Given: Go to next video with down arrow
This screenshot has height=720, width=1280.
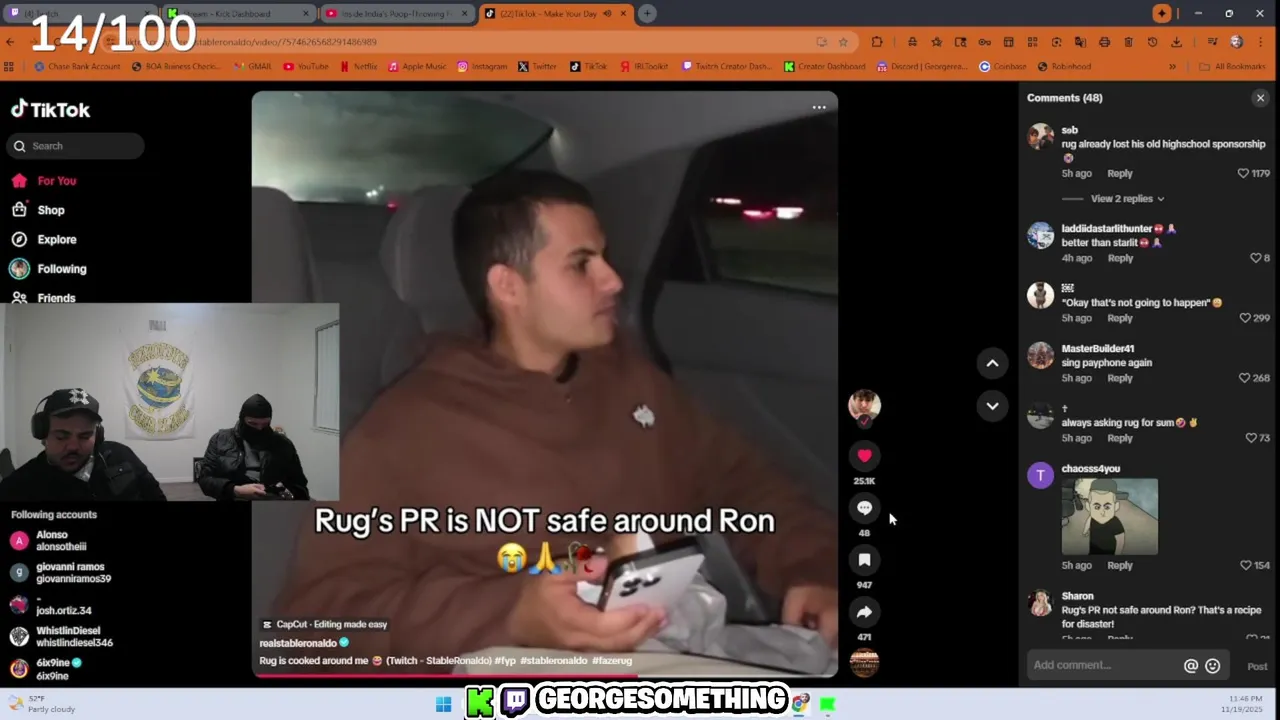Looking at the screenshot, I should coord(992,405).
